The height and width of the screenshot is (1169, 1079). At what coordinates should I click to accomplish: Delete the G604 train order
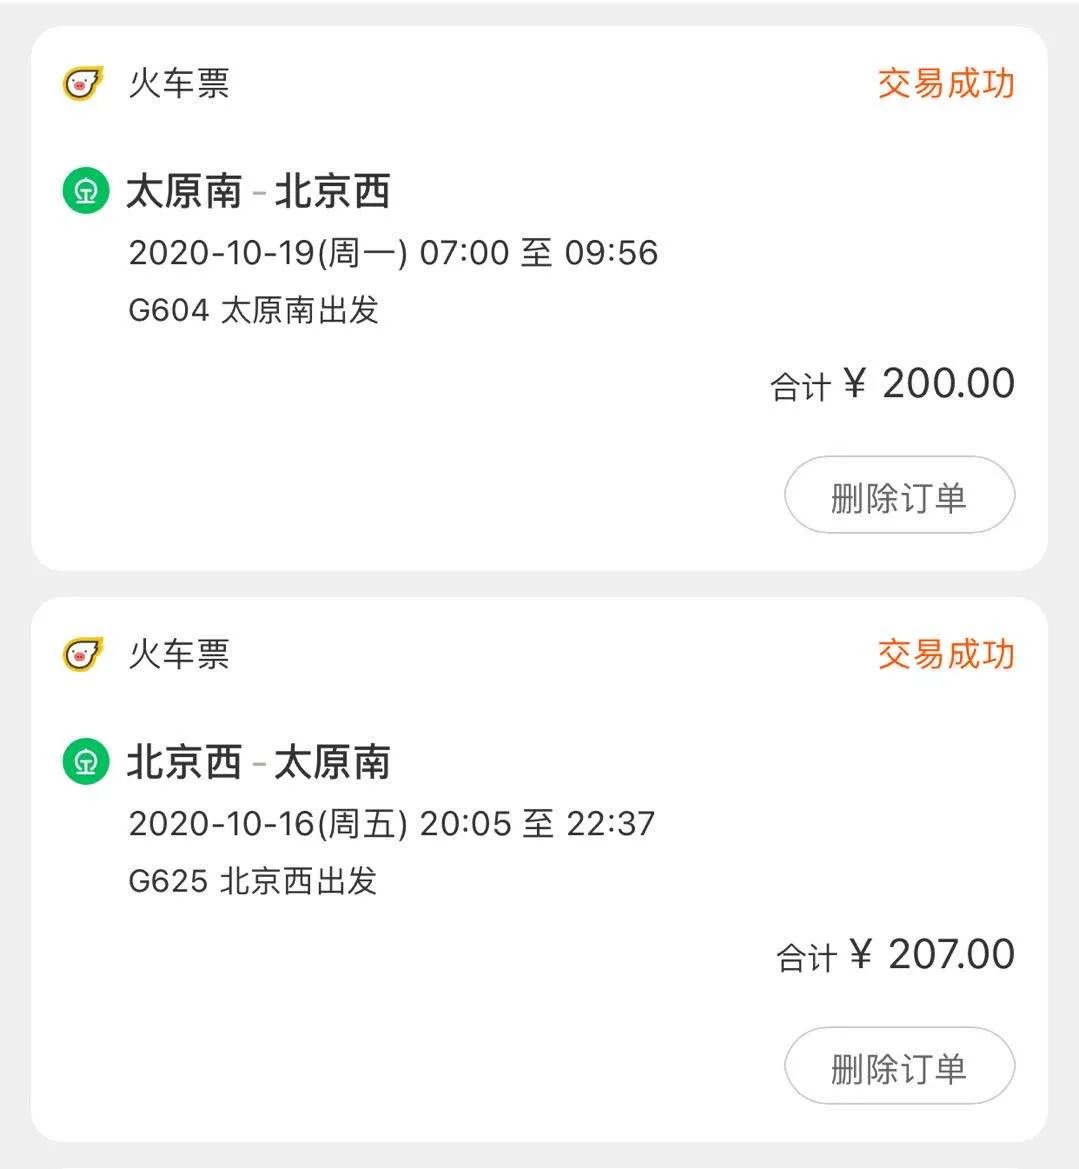point(898,496)
